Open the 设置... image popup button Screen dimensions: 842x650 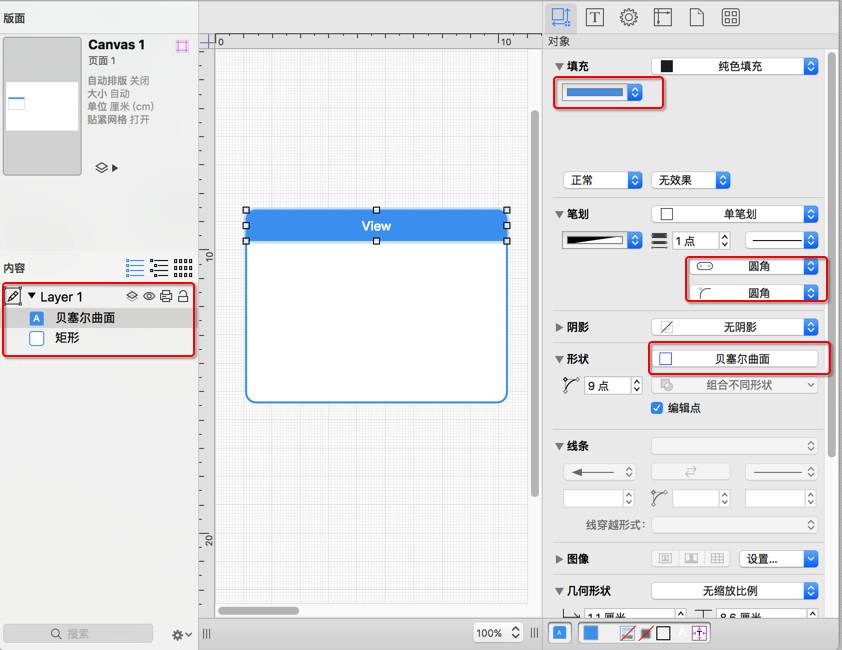pos(778,558)
